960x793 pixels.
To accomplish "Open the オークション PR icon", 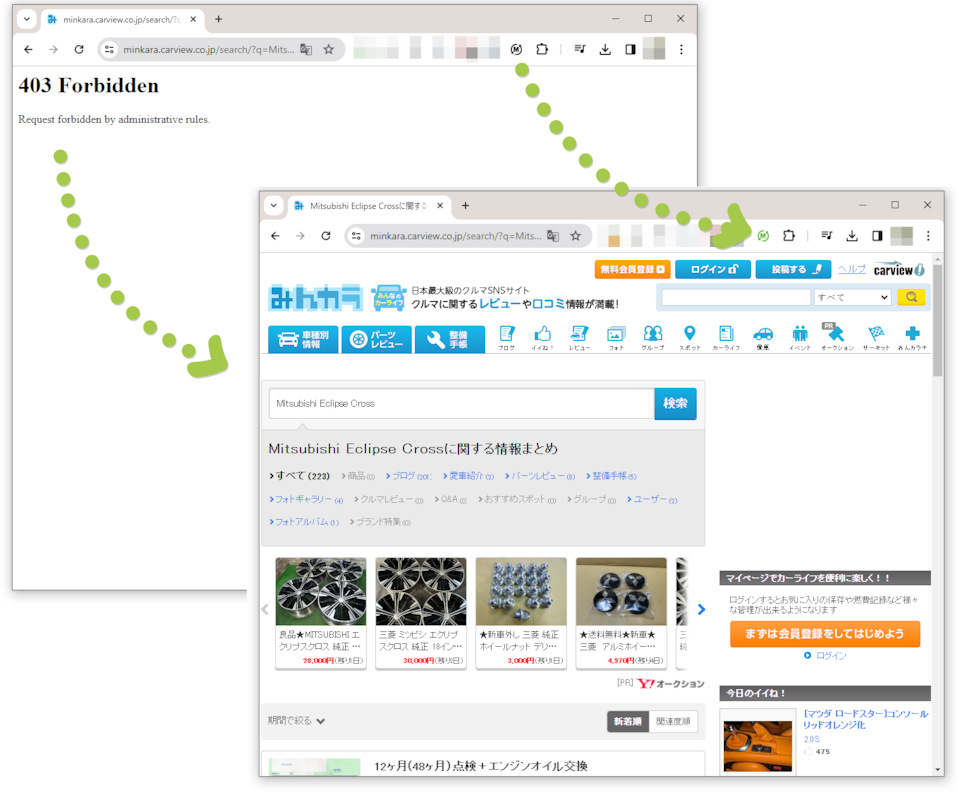I will pyautogui.click(x=837, y=337).
